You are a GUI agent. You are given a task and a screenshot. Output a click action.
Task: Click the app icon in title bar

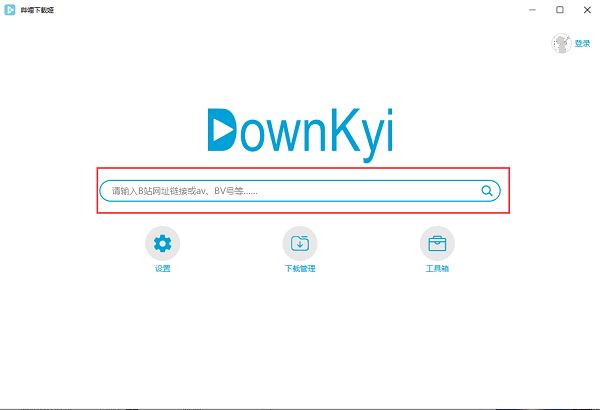tap(10, 10)
